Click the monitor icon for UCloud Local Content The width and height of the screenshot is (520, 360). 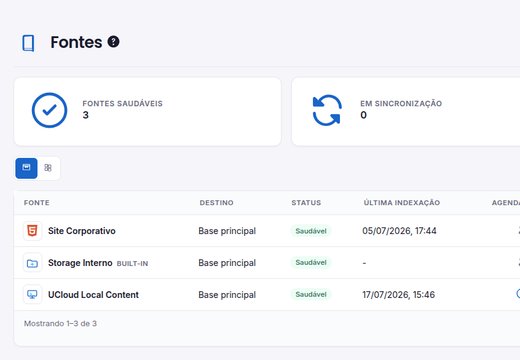[32, 295]
